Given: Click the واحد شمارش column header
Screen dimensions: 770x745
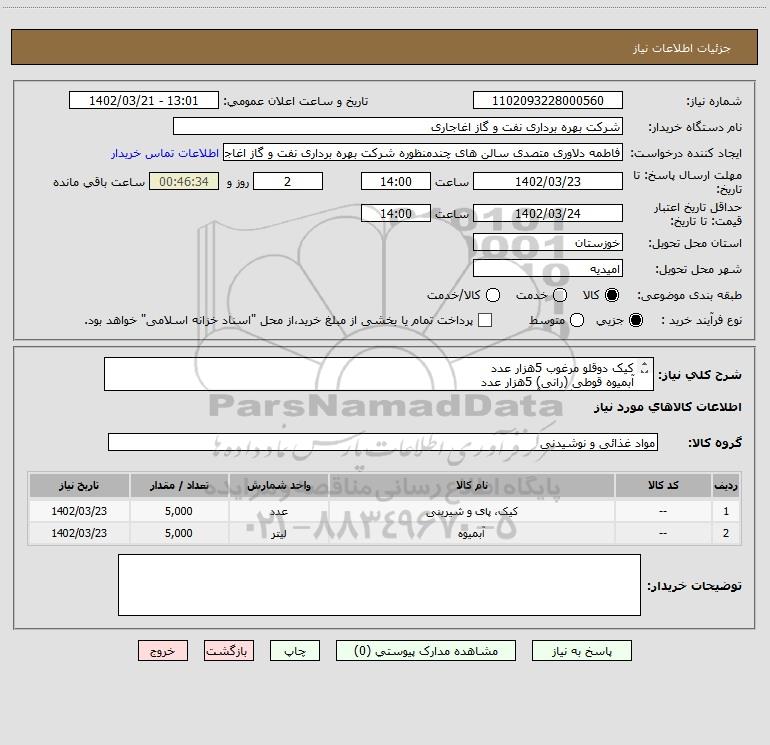Looking at the screenshot, I should [x=278, y=485].
